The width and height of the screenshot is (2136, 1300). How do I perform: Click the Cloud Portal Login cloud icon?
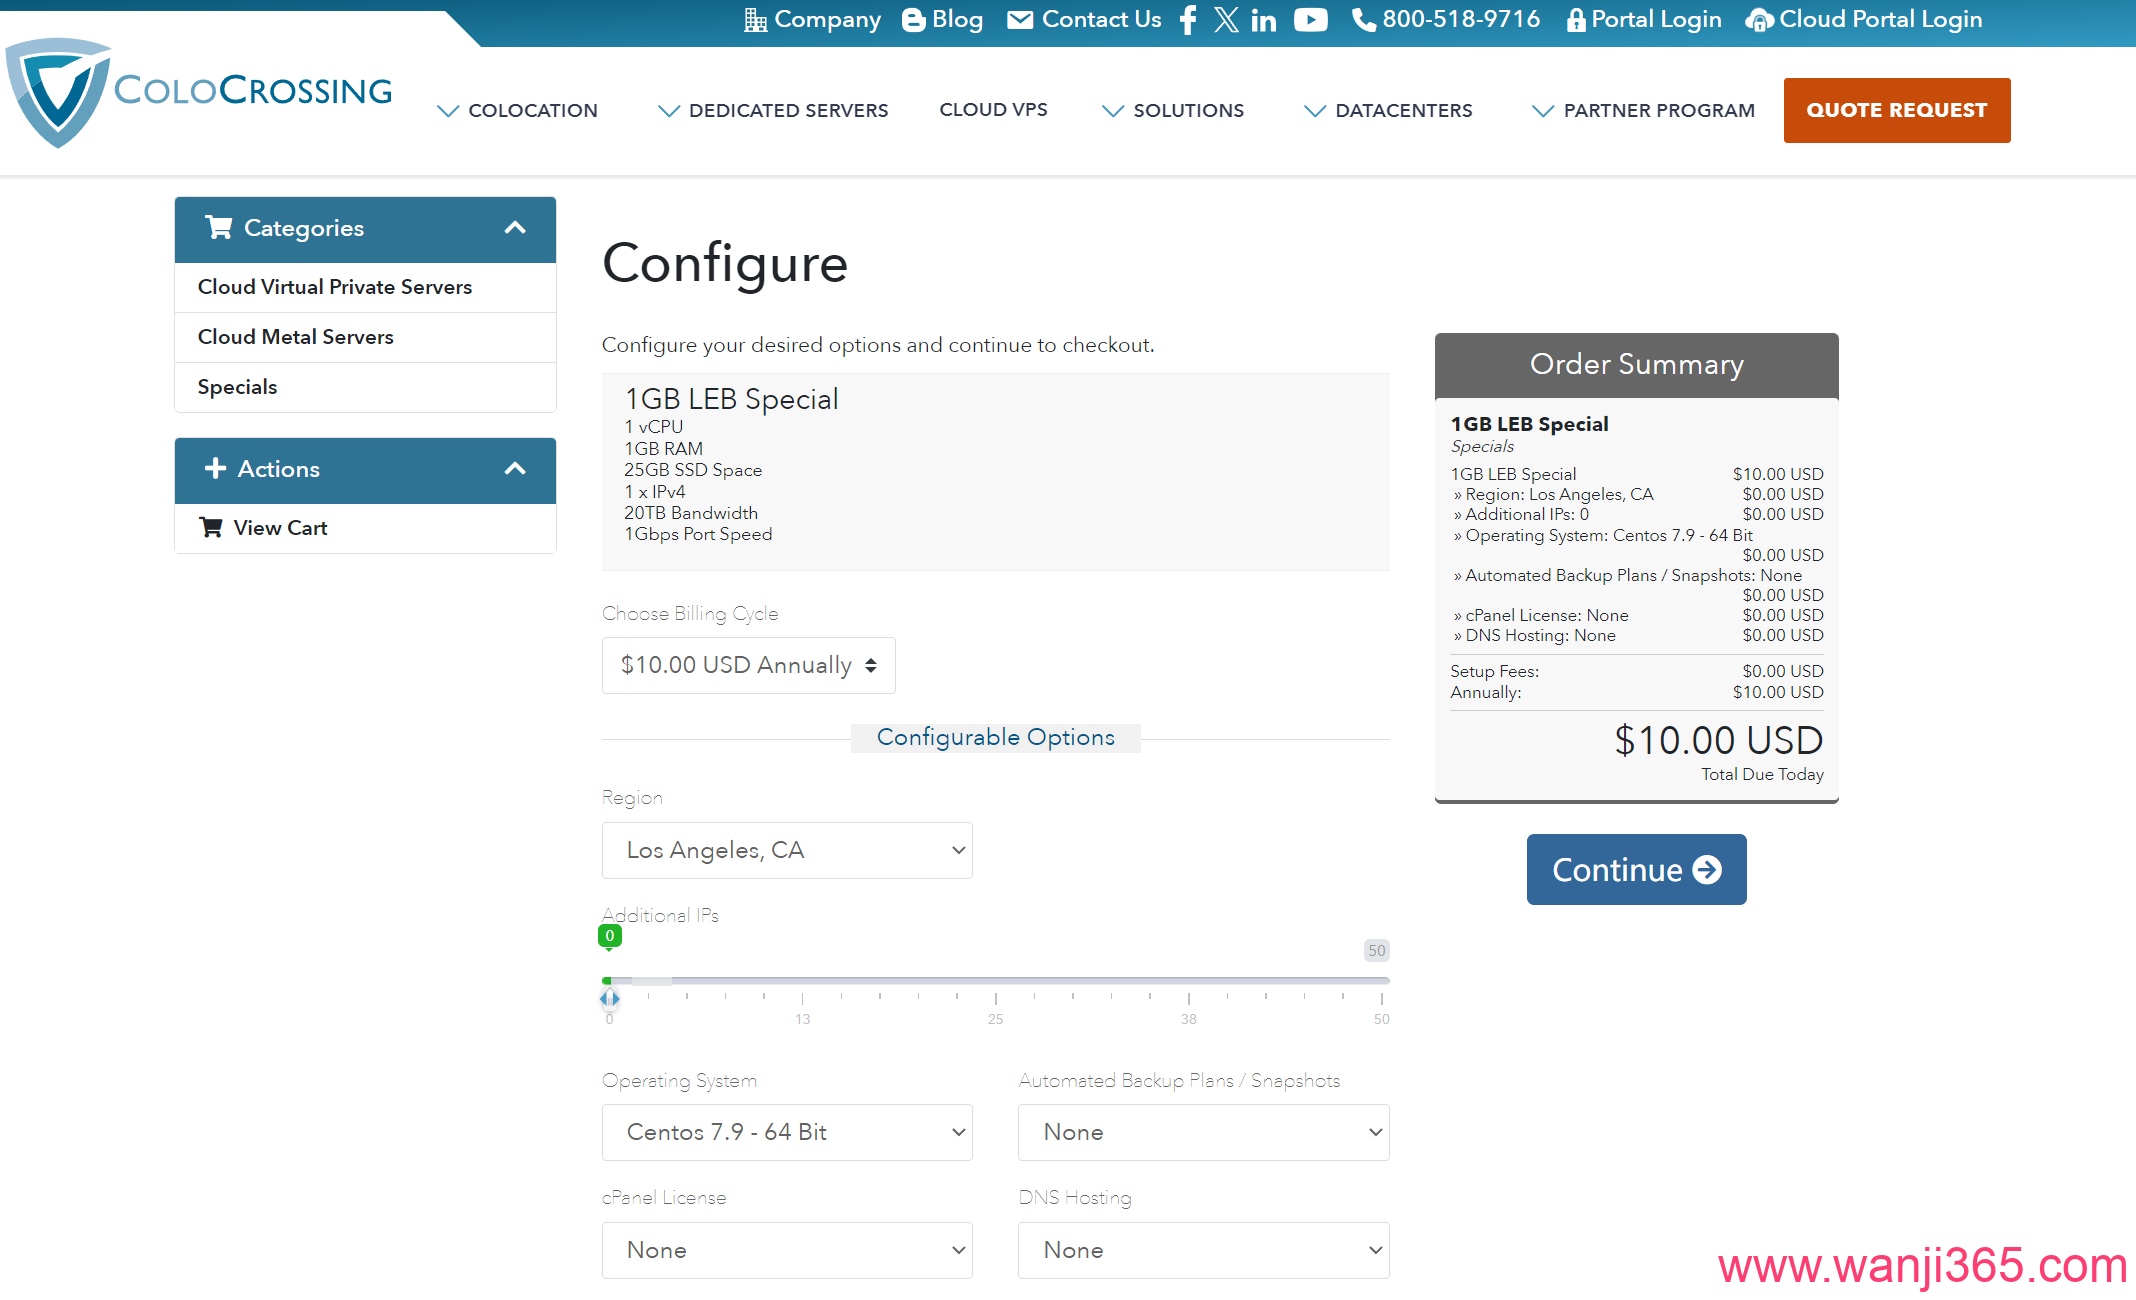(x=1760, y=20)
